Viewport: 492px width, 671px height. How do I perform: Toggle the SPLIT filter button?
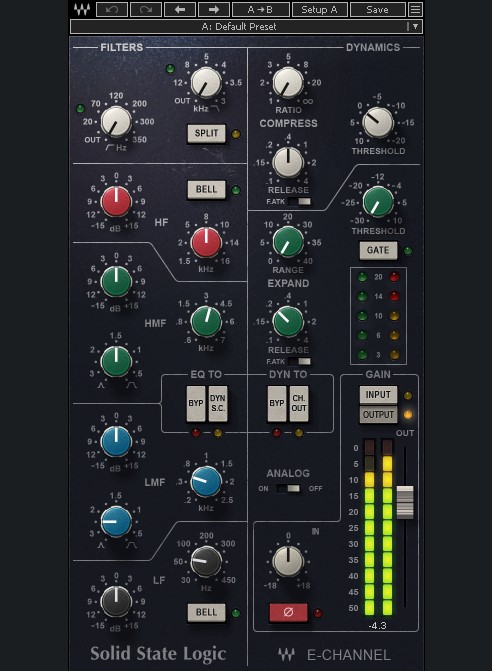[207, 134]
